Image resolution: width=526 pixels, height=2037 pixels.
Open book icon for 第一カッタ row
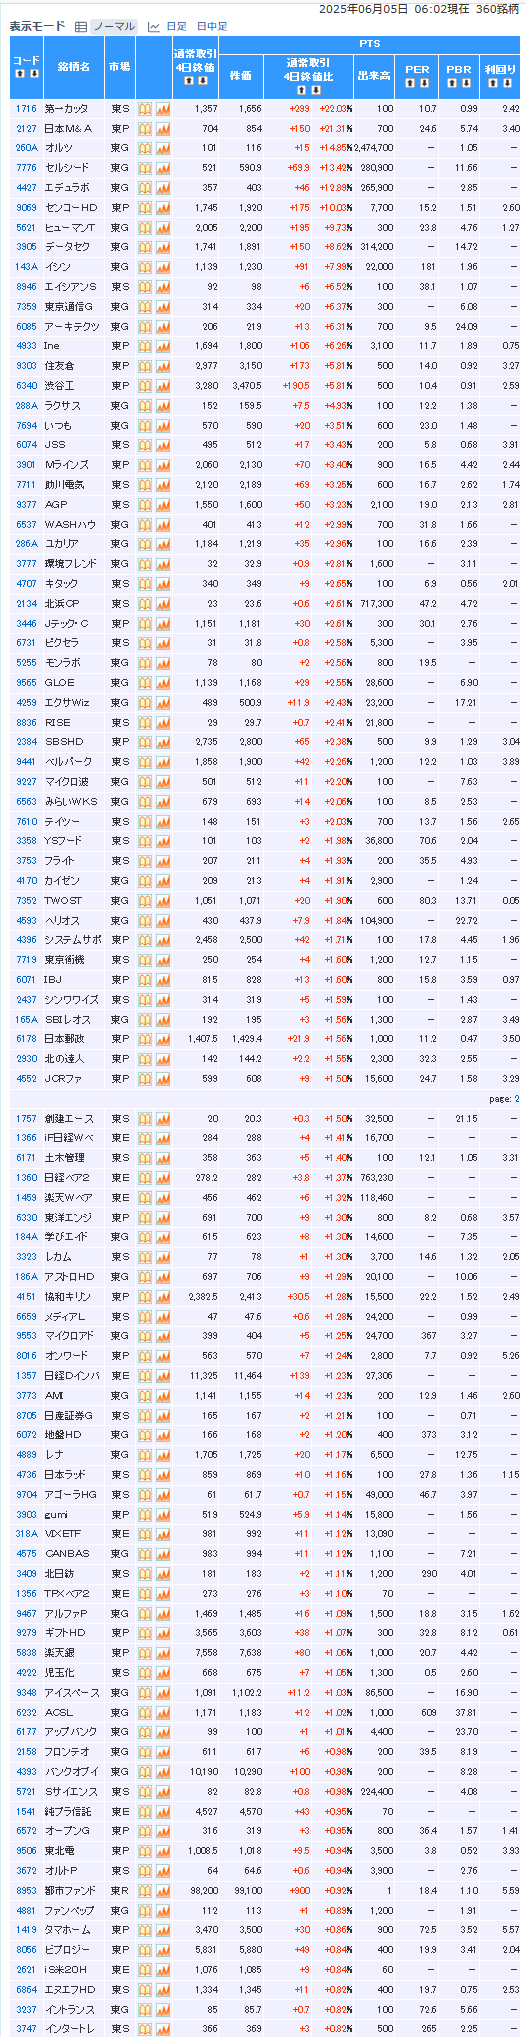(144, 109)
